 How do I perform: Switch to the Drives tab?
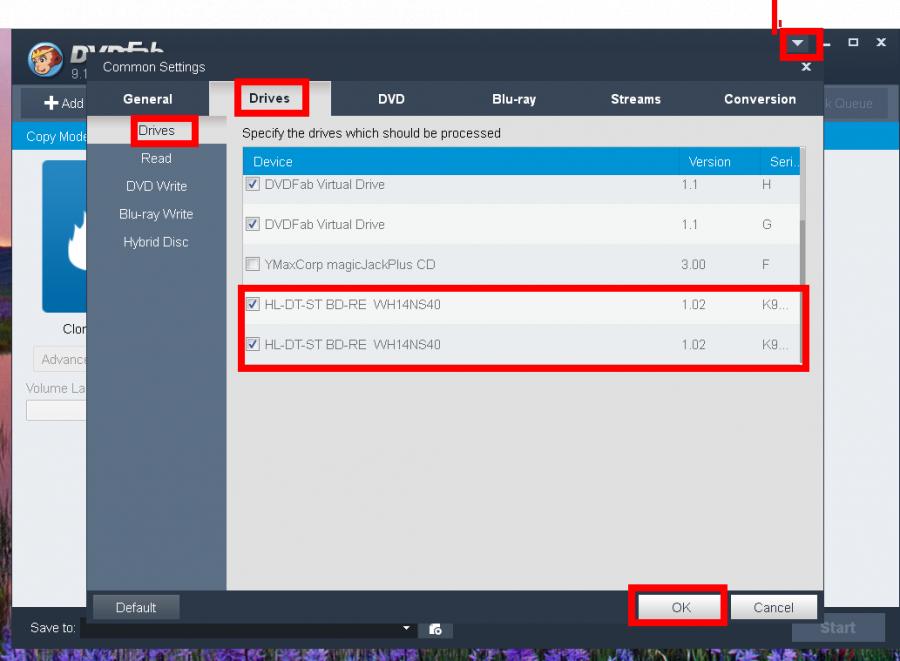point(269,99)
